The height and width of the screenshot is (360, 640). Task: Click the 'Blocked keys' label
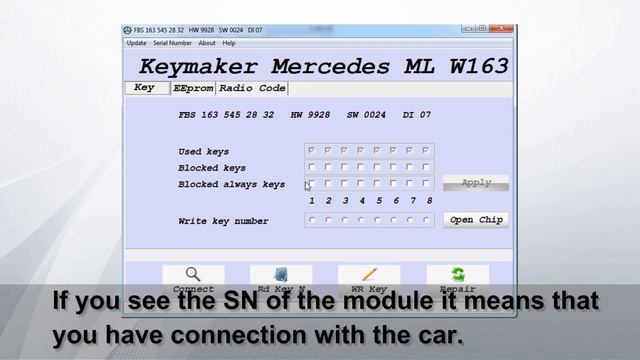tap(212, 168)
